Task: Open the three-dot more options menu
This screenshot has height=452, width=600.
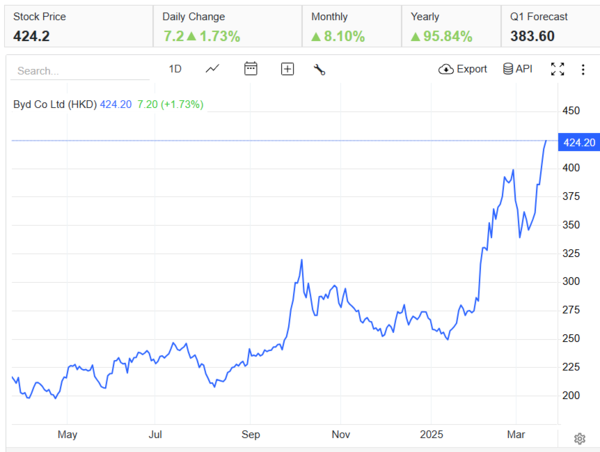Action: [583, 69]
